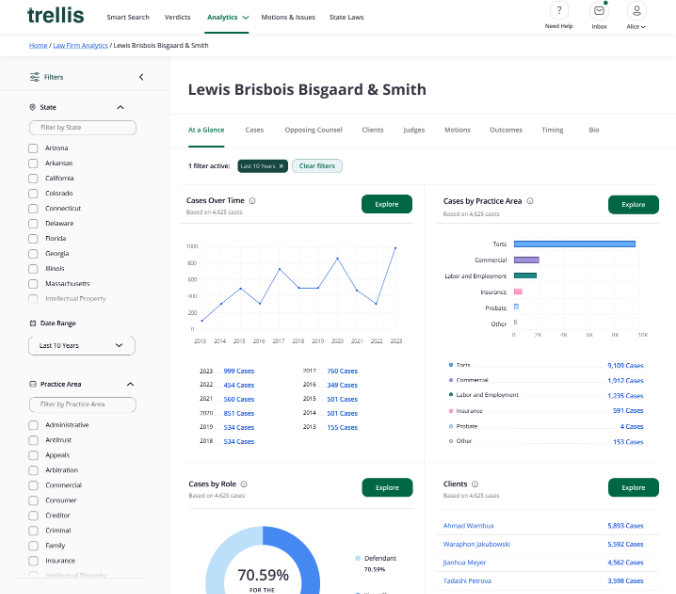Click the trellis logo

(56, 16)
